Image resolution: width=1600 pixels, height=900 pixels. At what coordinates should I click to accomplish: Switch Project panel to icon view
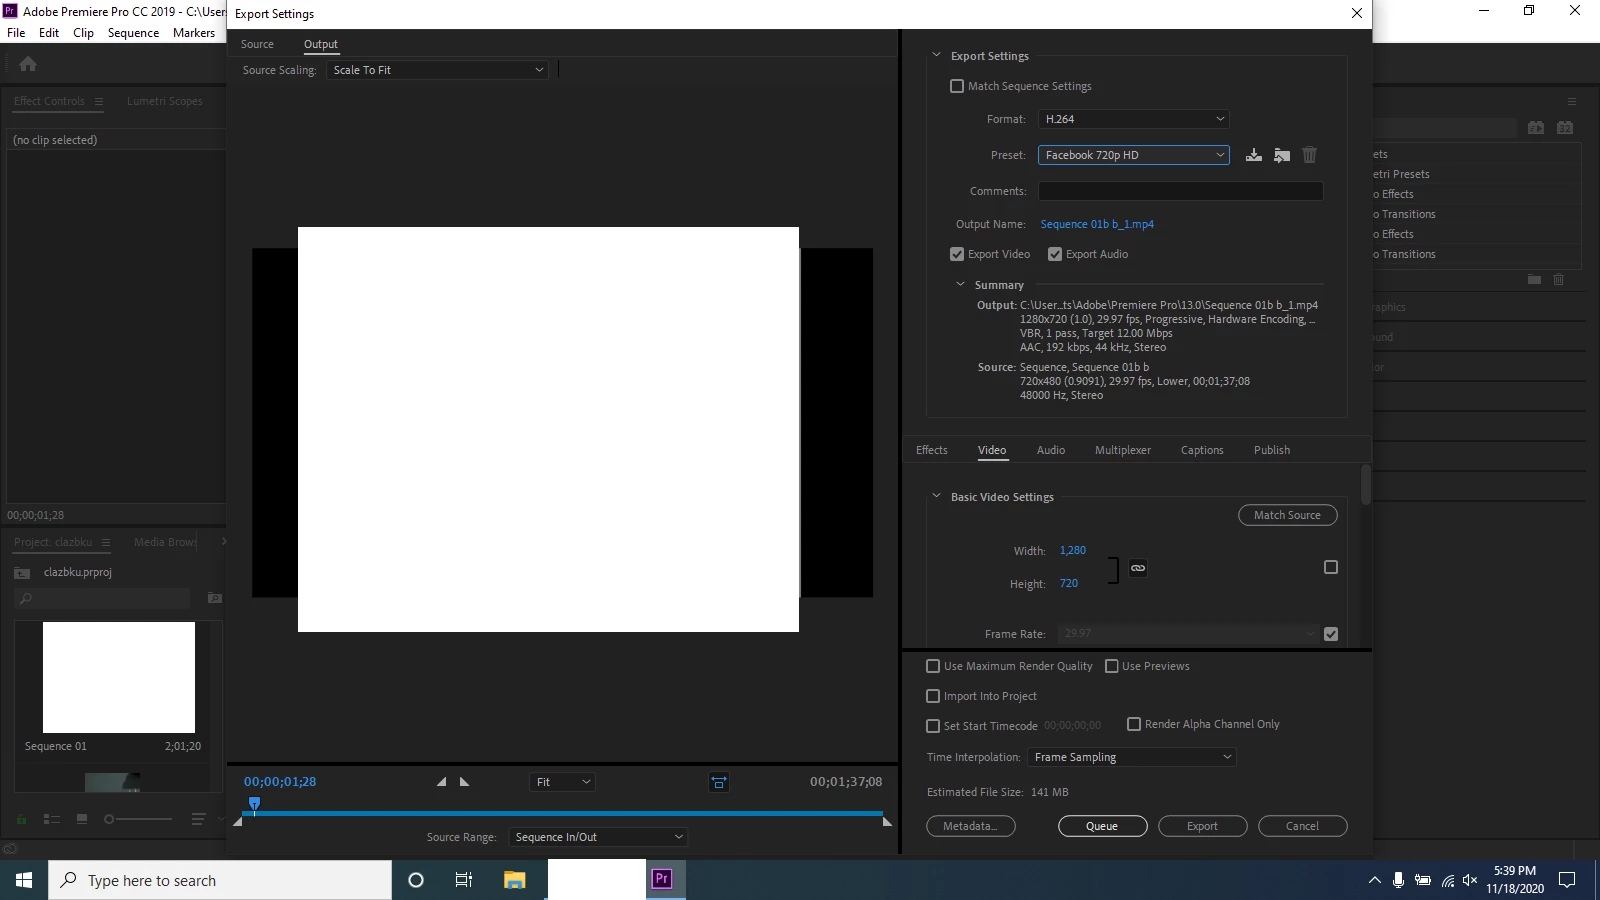pyautogui.click(x=82, y=819)
